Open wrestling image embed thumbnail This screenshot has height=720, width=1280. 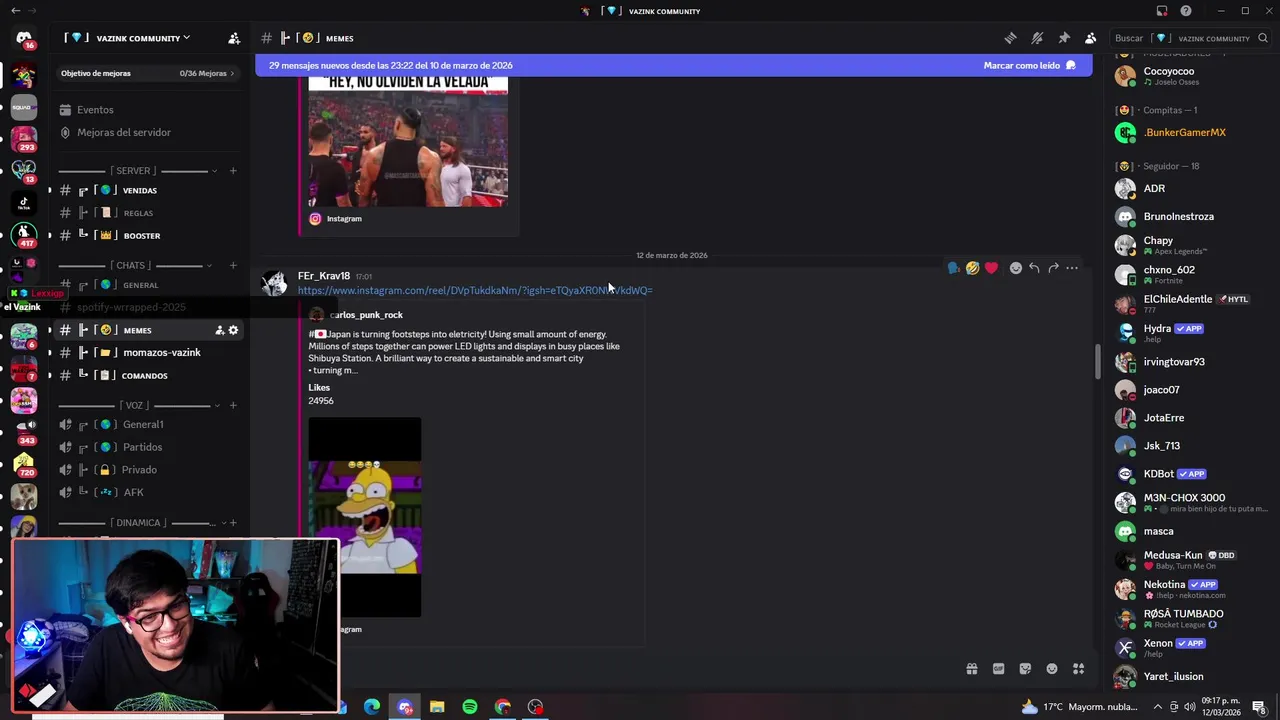click(408, 140)
